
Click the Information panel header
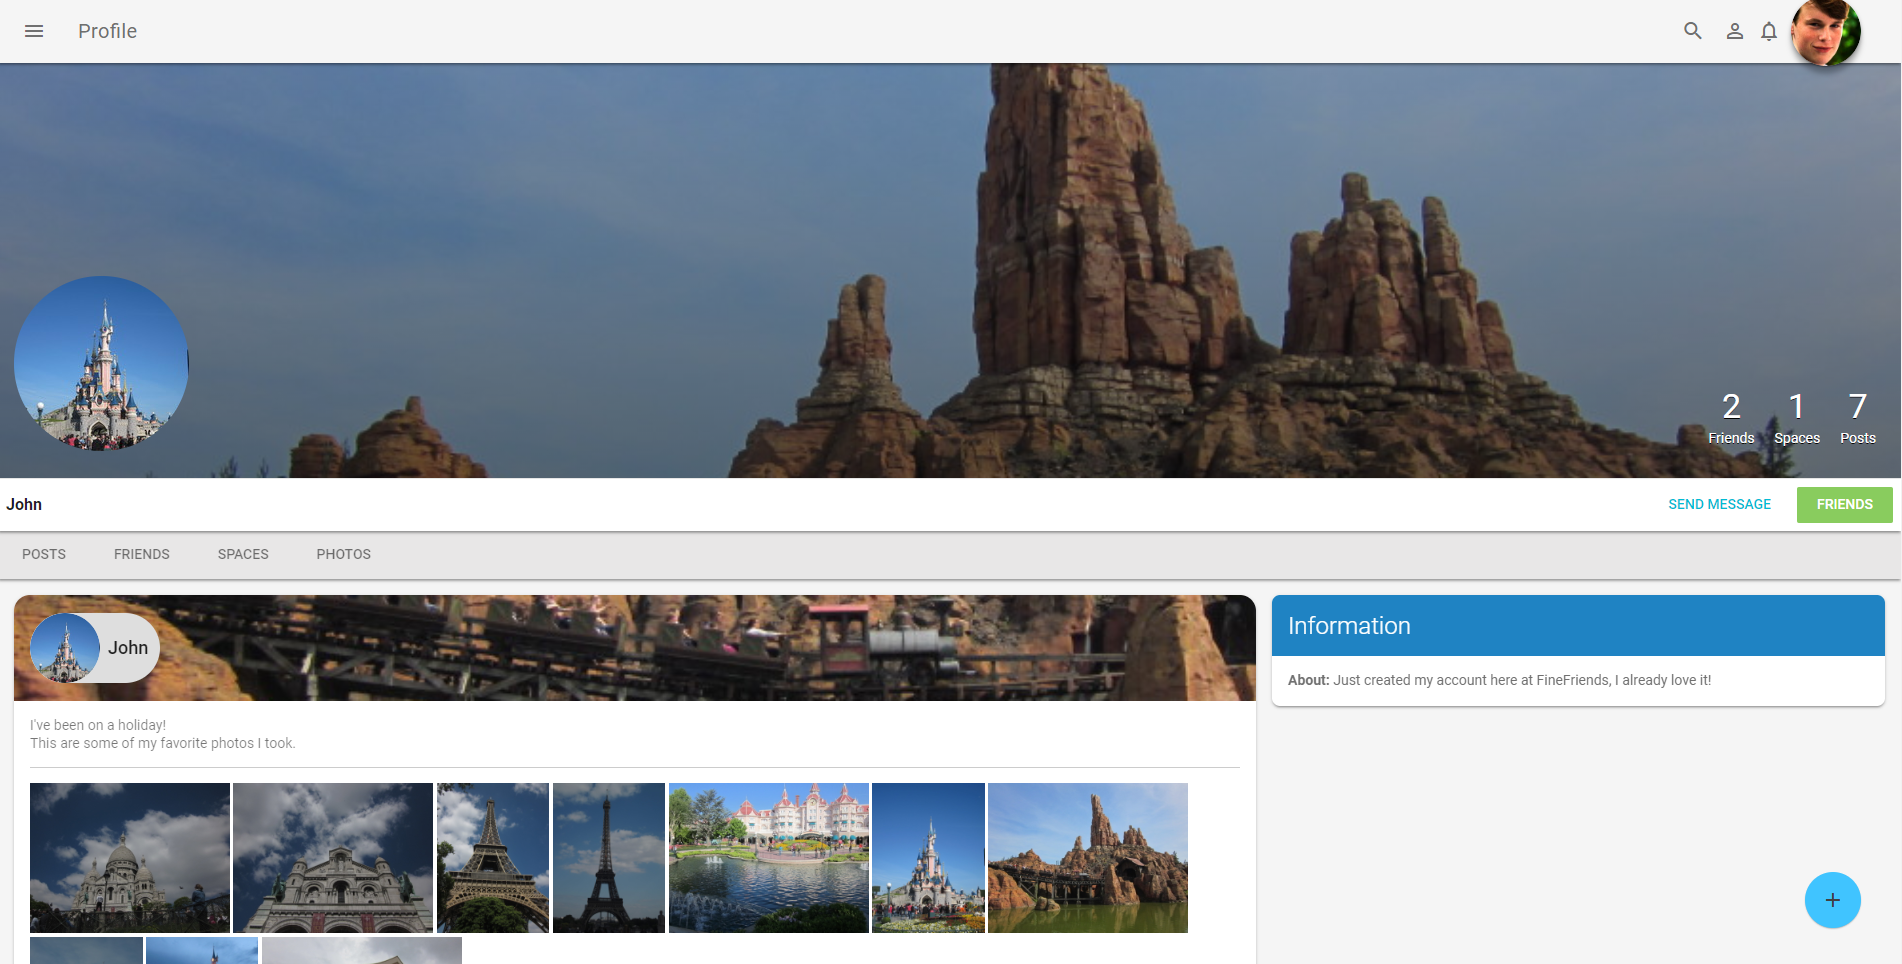[x=1578, y=626]
